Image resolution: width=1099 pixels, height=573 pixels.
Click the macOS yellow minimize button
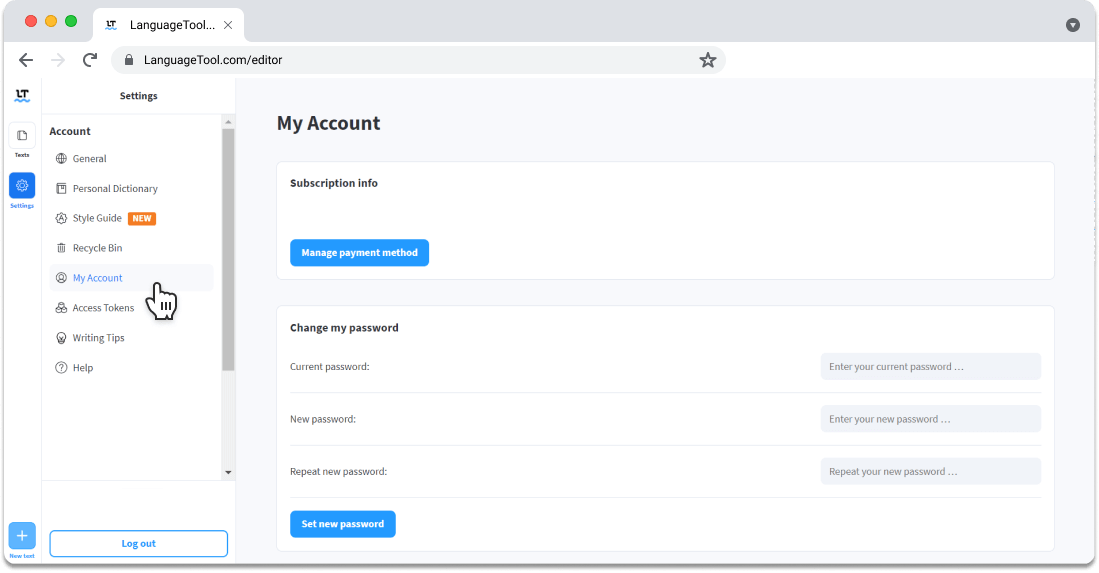50,21
